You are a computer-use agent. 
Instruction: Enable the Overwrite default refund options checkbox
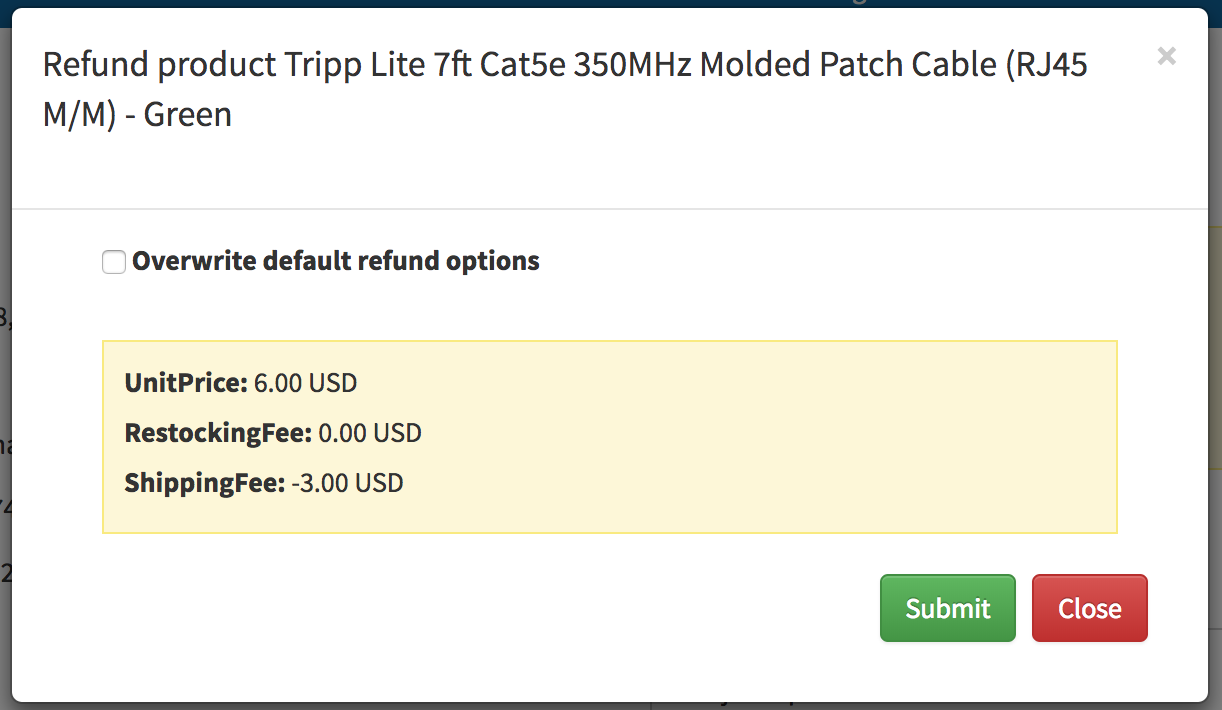tap(114, 262)
